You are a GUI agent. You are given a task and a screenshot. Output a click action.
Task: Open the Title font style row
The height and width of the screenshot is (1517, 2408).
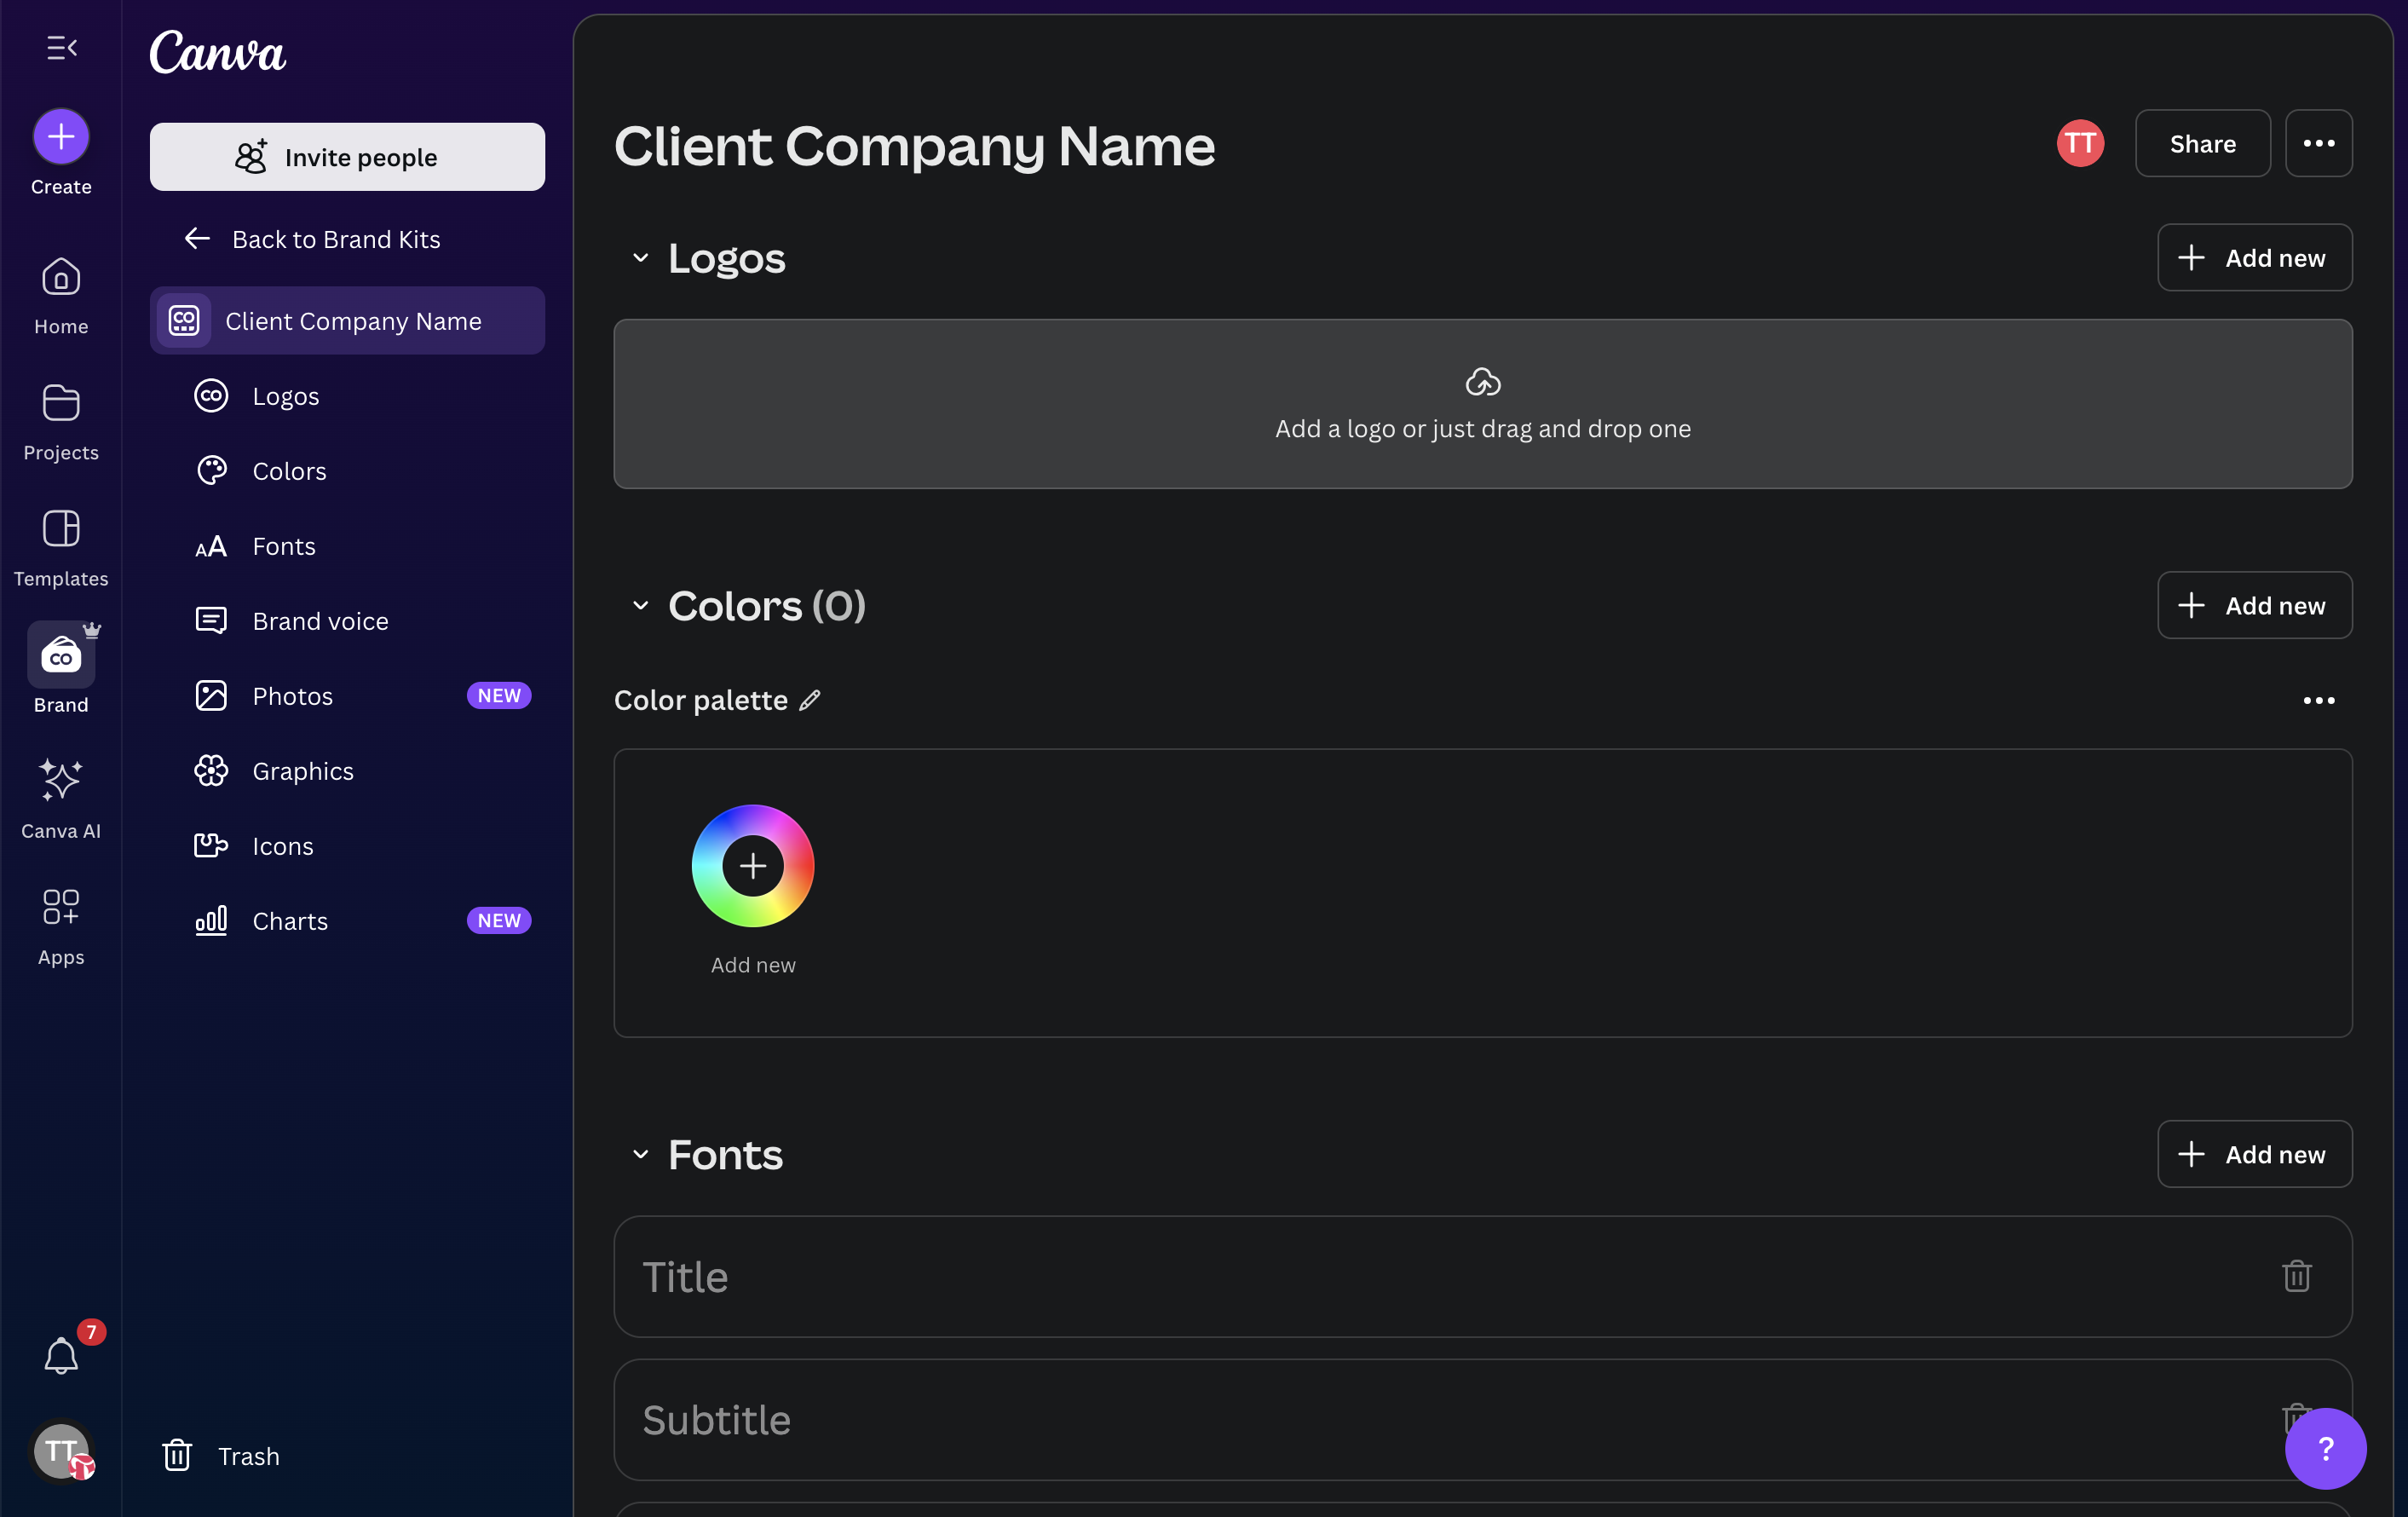(x=1483, y=1276)
